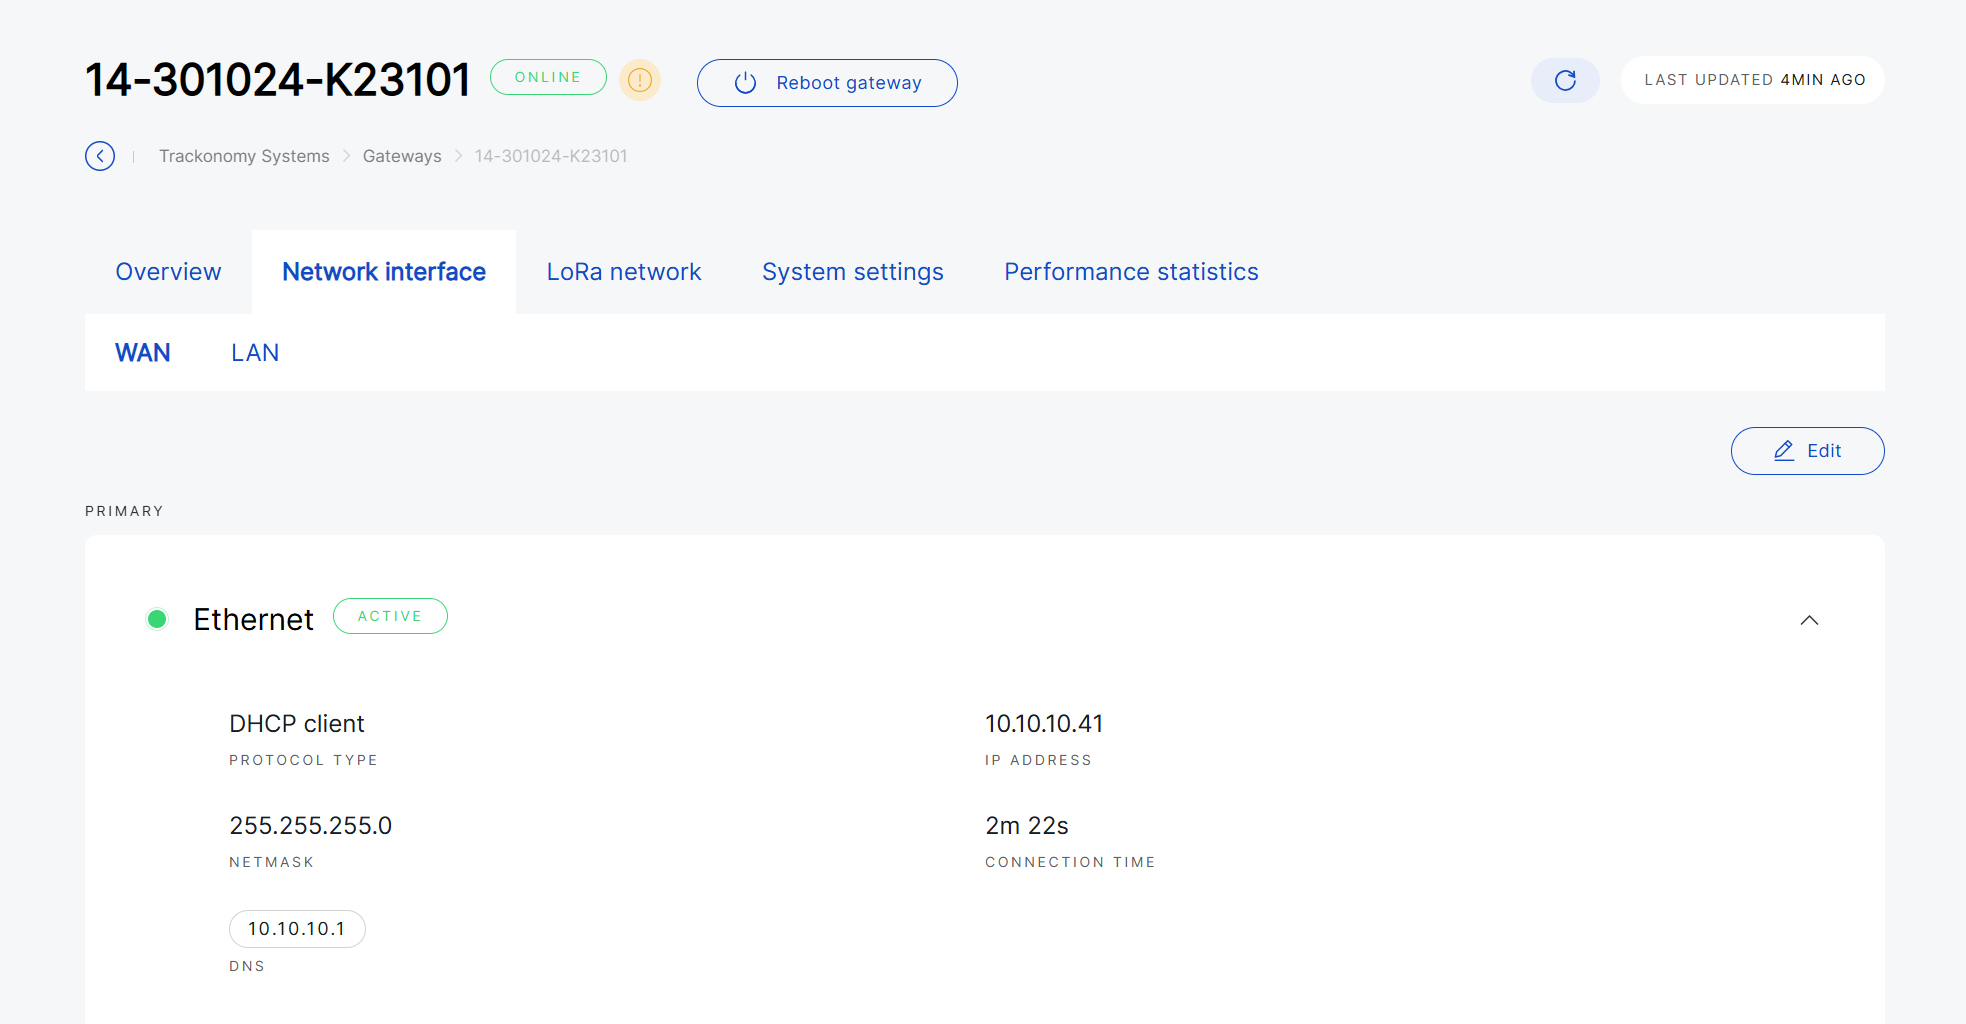Click the orange warning alert icon
Image resolution: width=1966 pixels, height=1024 pixels.
coord(640,80)
